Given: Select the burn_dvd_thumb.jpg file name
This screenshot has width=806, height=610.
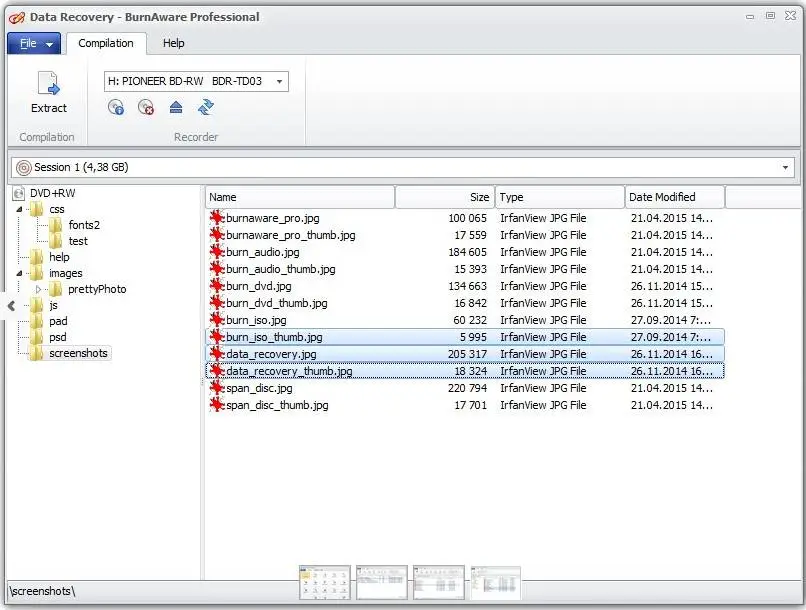Looking at the screenshot, I should tap(277, 303).
